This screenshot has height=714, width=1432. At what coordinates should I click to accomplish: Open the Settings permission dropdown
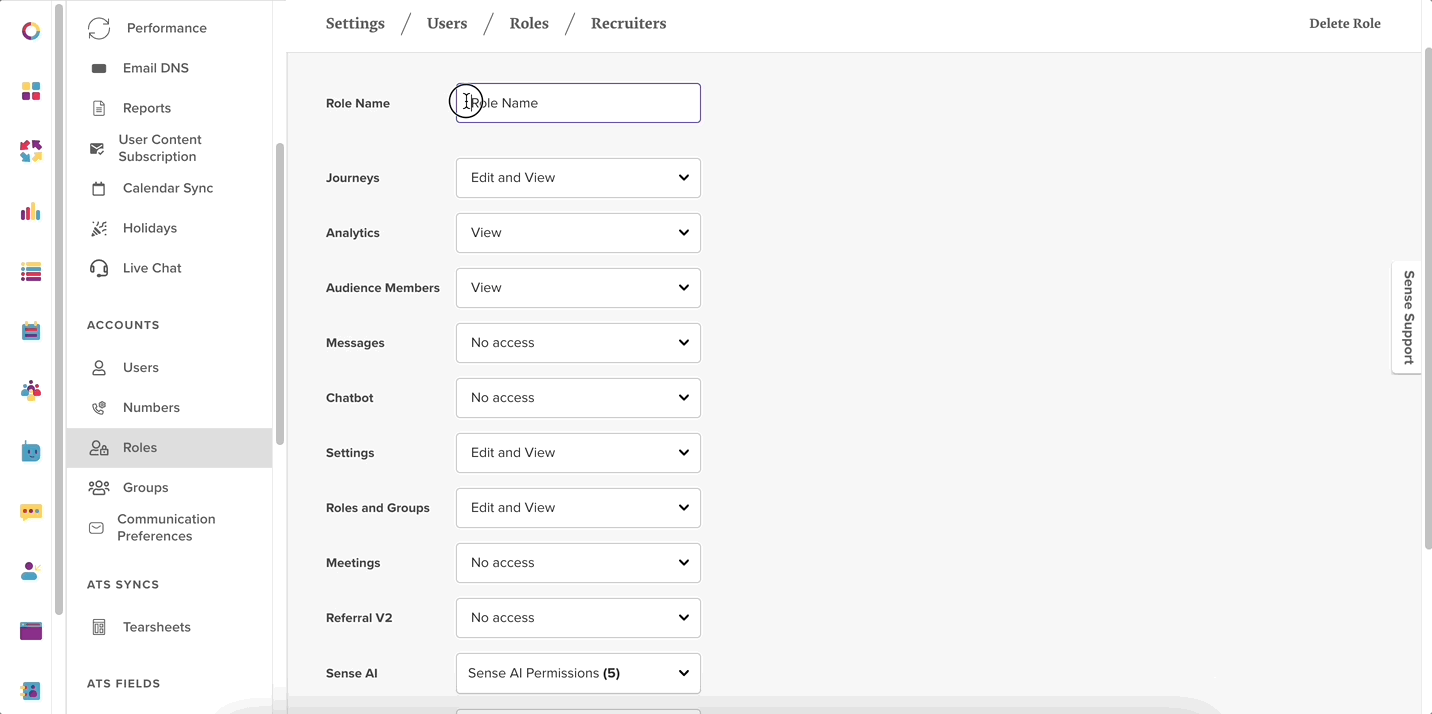(578, 453)
